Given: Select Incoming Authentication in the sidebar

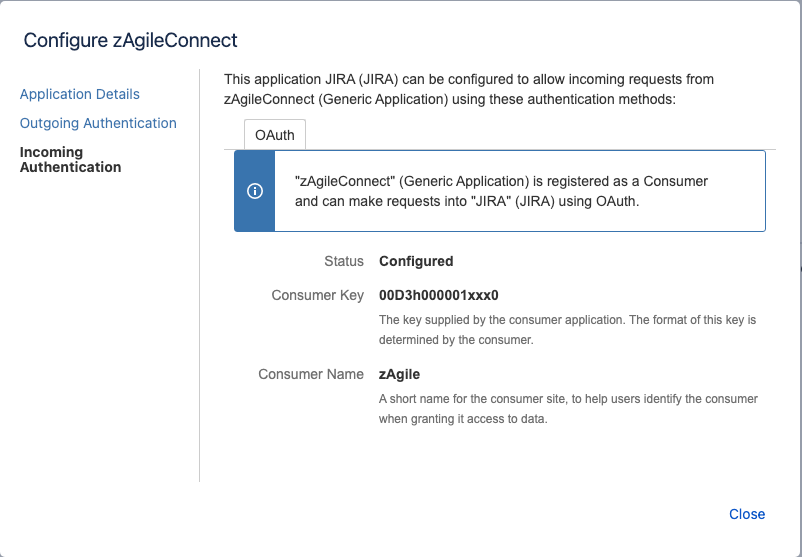Looking at the screenshot, I should click(70, 160).
